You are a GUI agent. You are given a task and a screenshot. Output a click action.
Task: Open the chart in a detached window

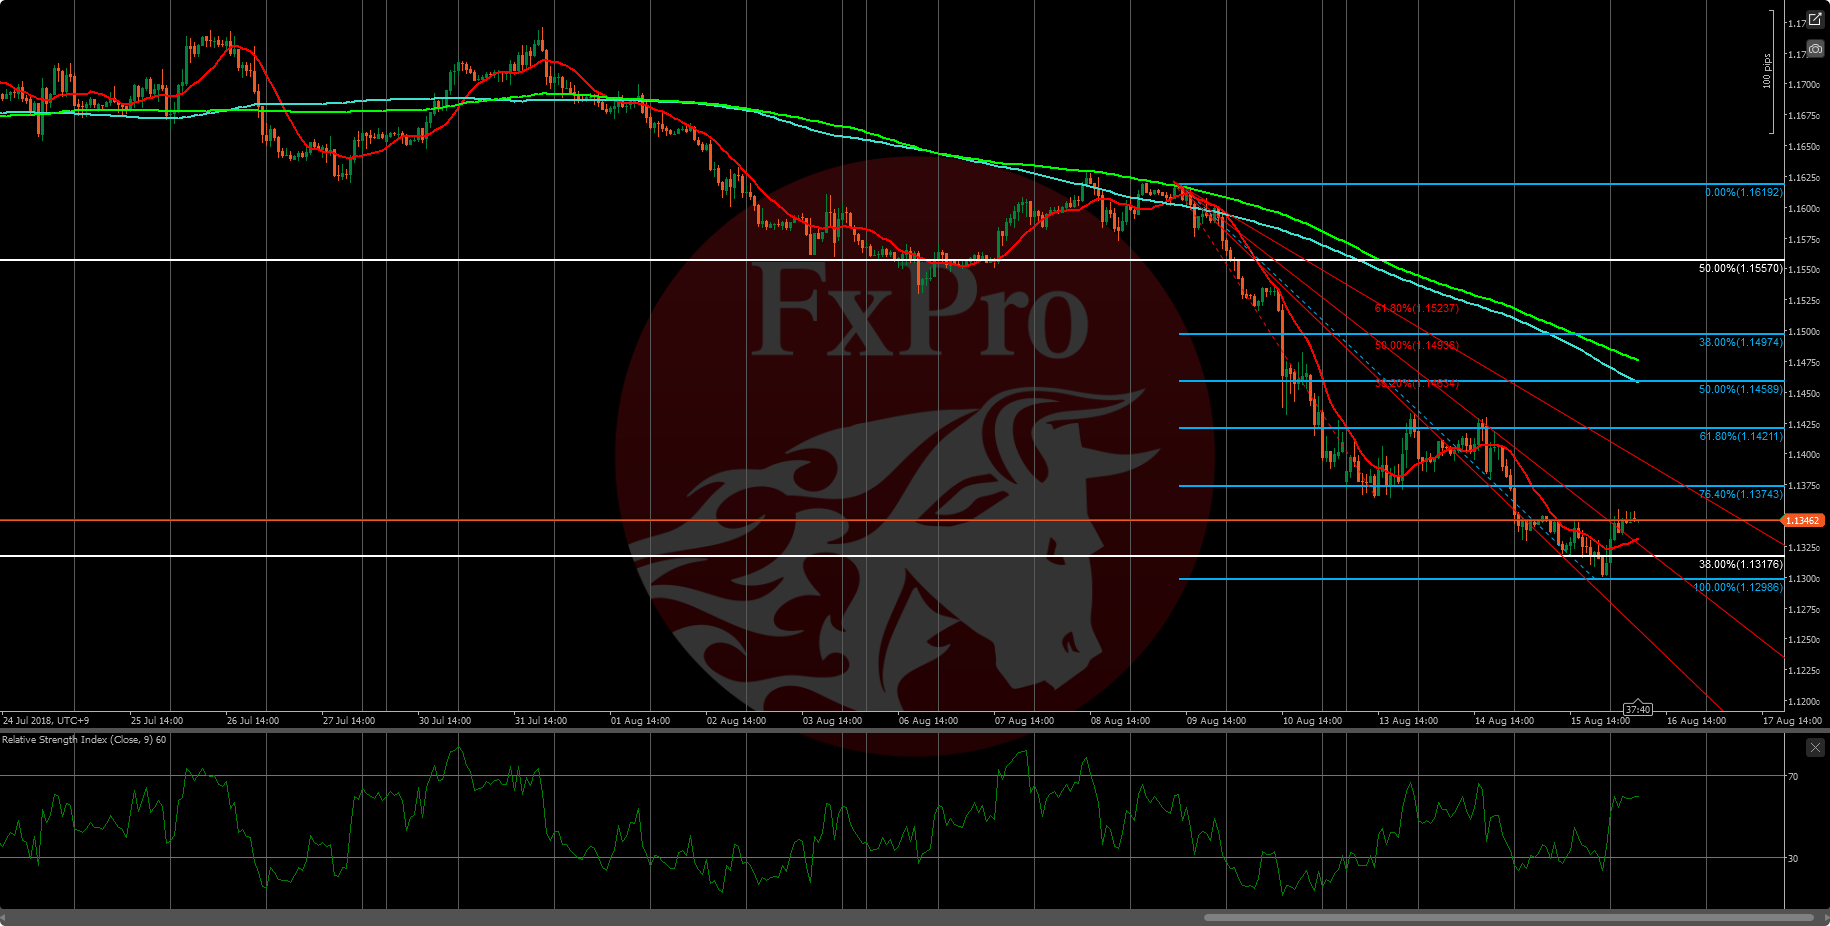[x=1815, y=19]
